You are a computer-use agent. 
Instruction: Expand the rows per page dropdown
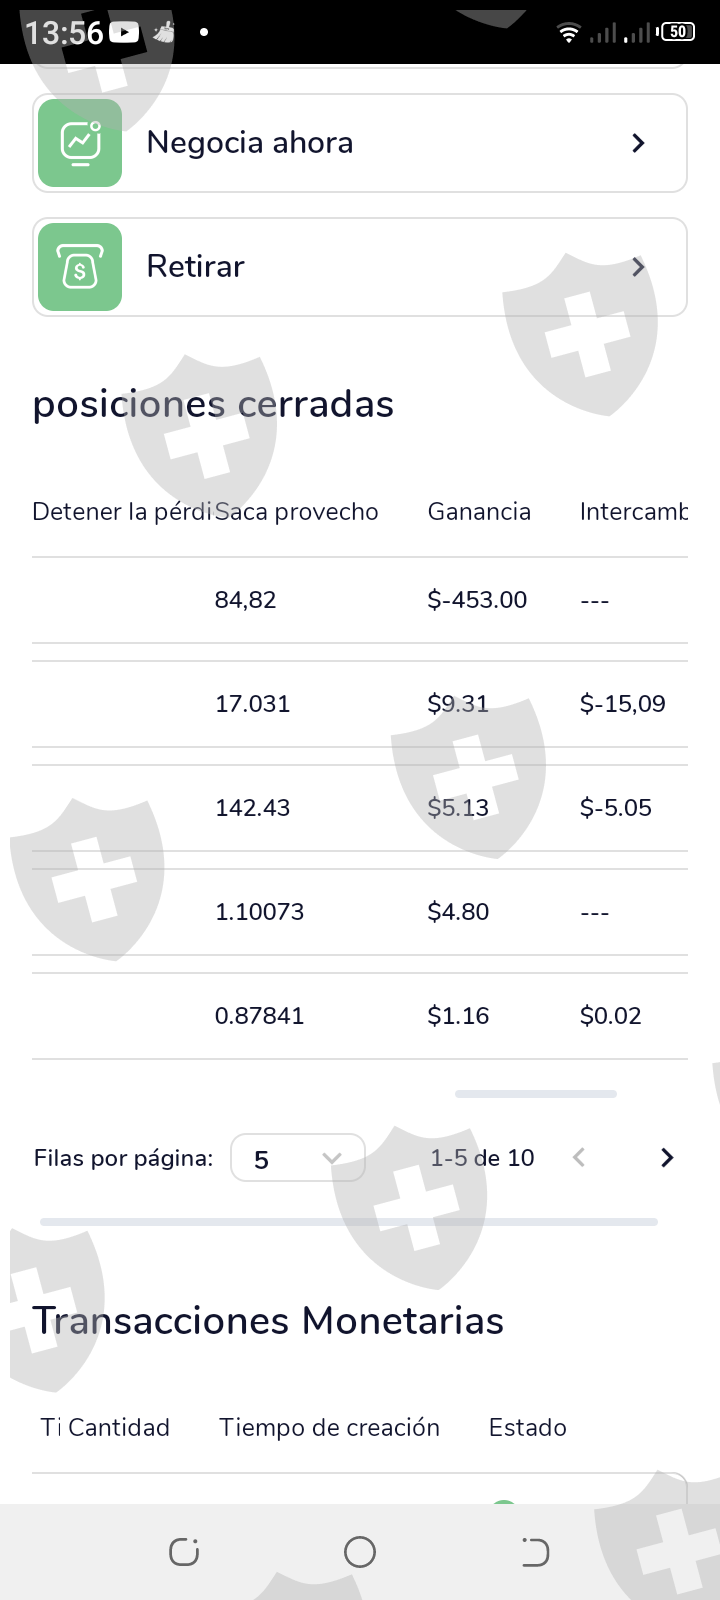coord(297,1158)
